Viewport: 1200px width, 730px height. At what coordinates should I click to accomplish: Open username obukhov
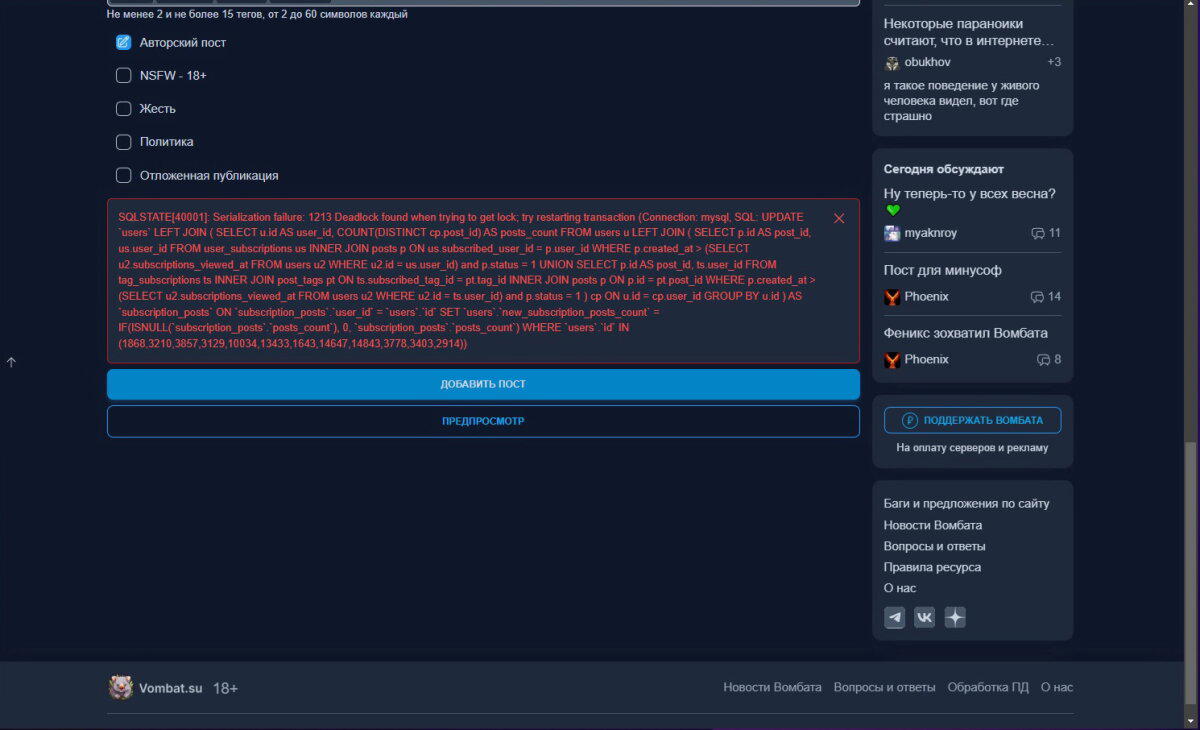coord(927,62)
